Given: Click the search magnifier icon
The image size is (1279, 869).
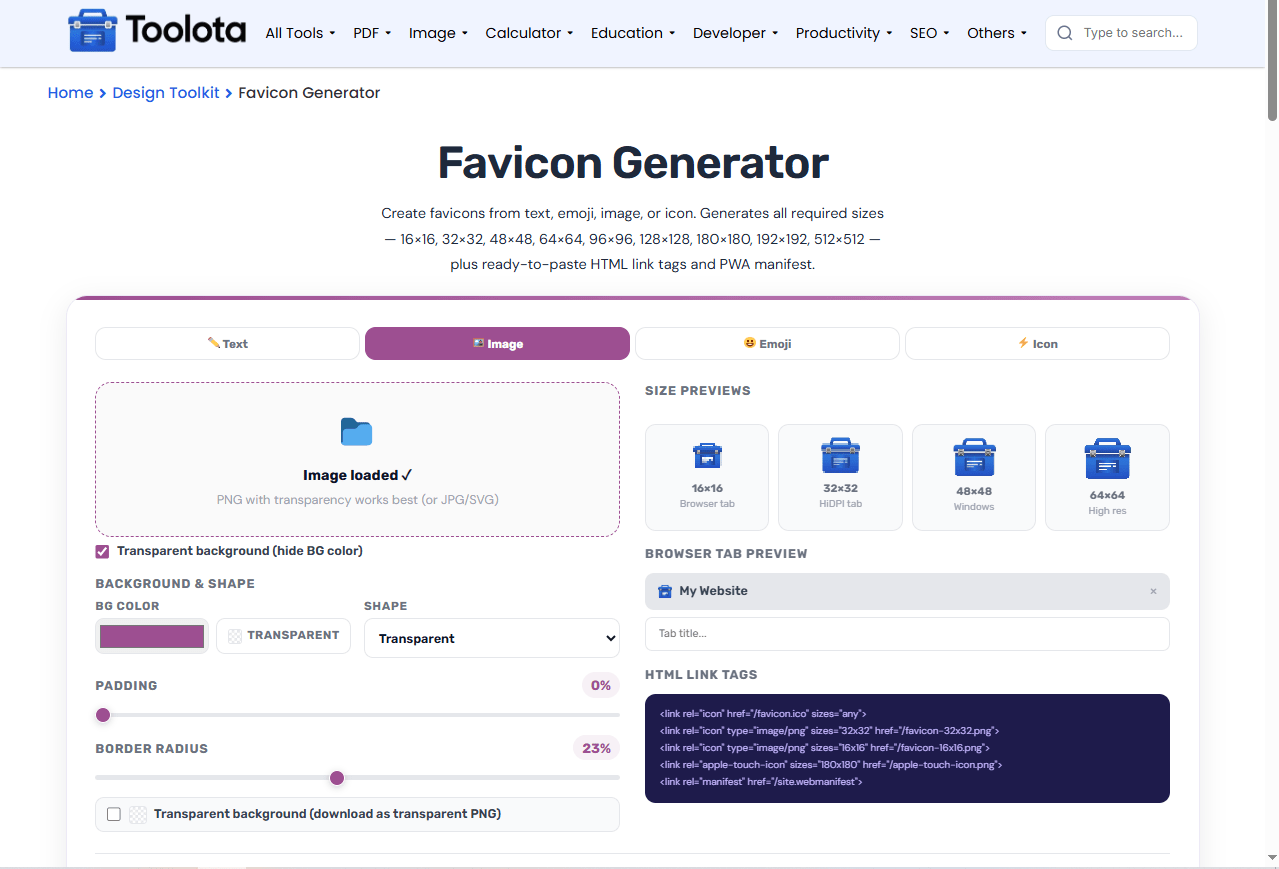Looking at the screenshot, I should (1065, 33).
